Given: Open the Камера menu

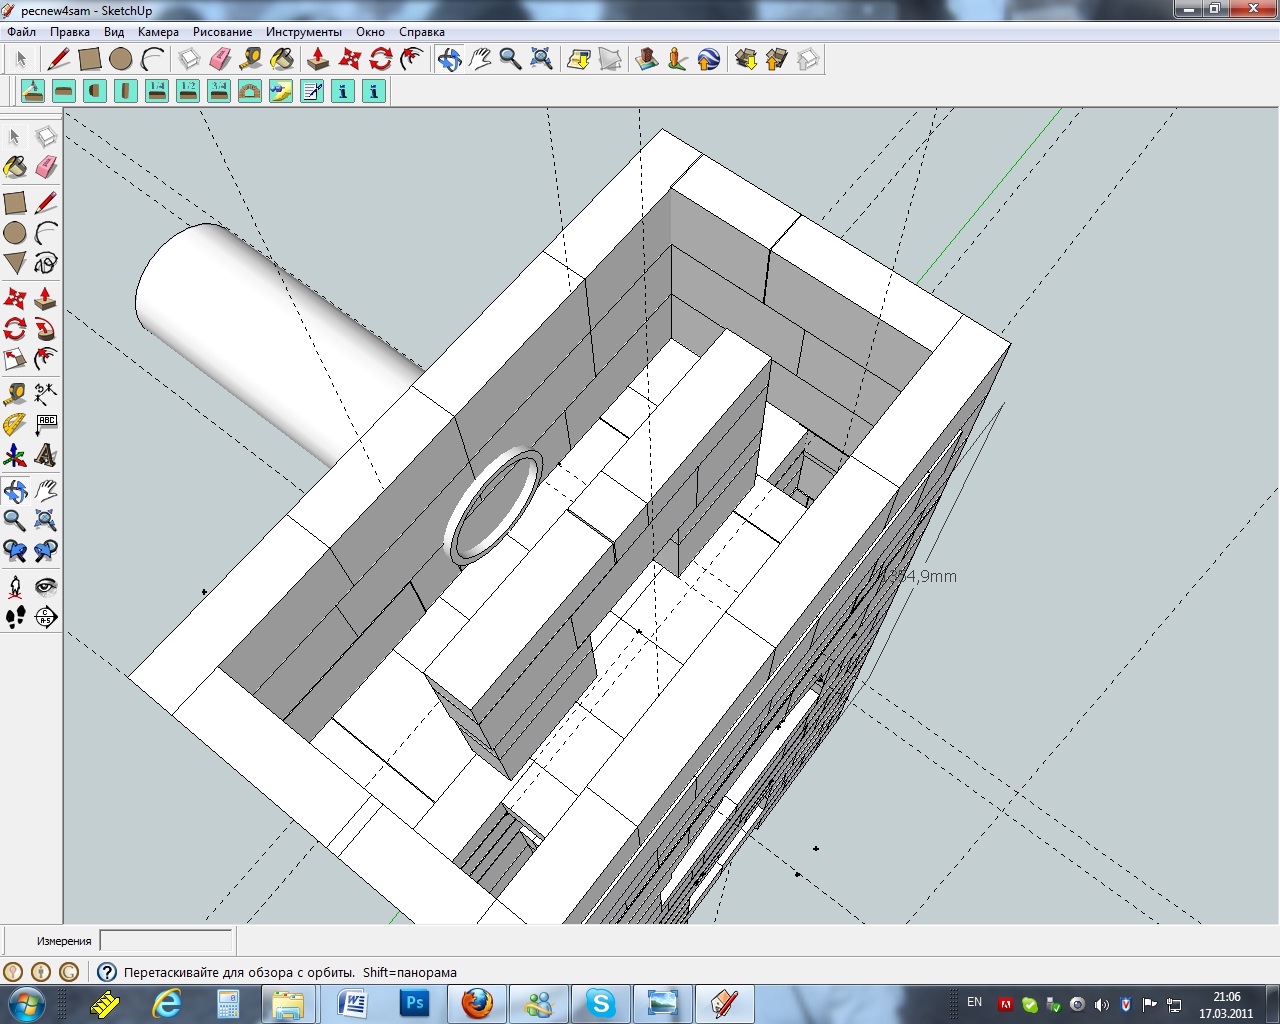Looking at the screenshot, I should [158, 32].
